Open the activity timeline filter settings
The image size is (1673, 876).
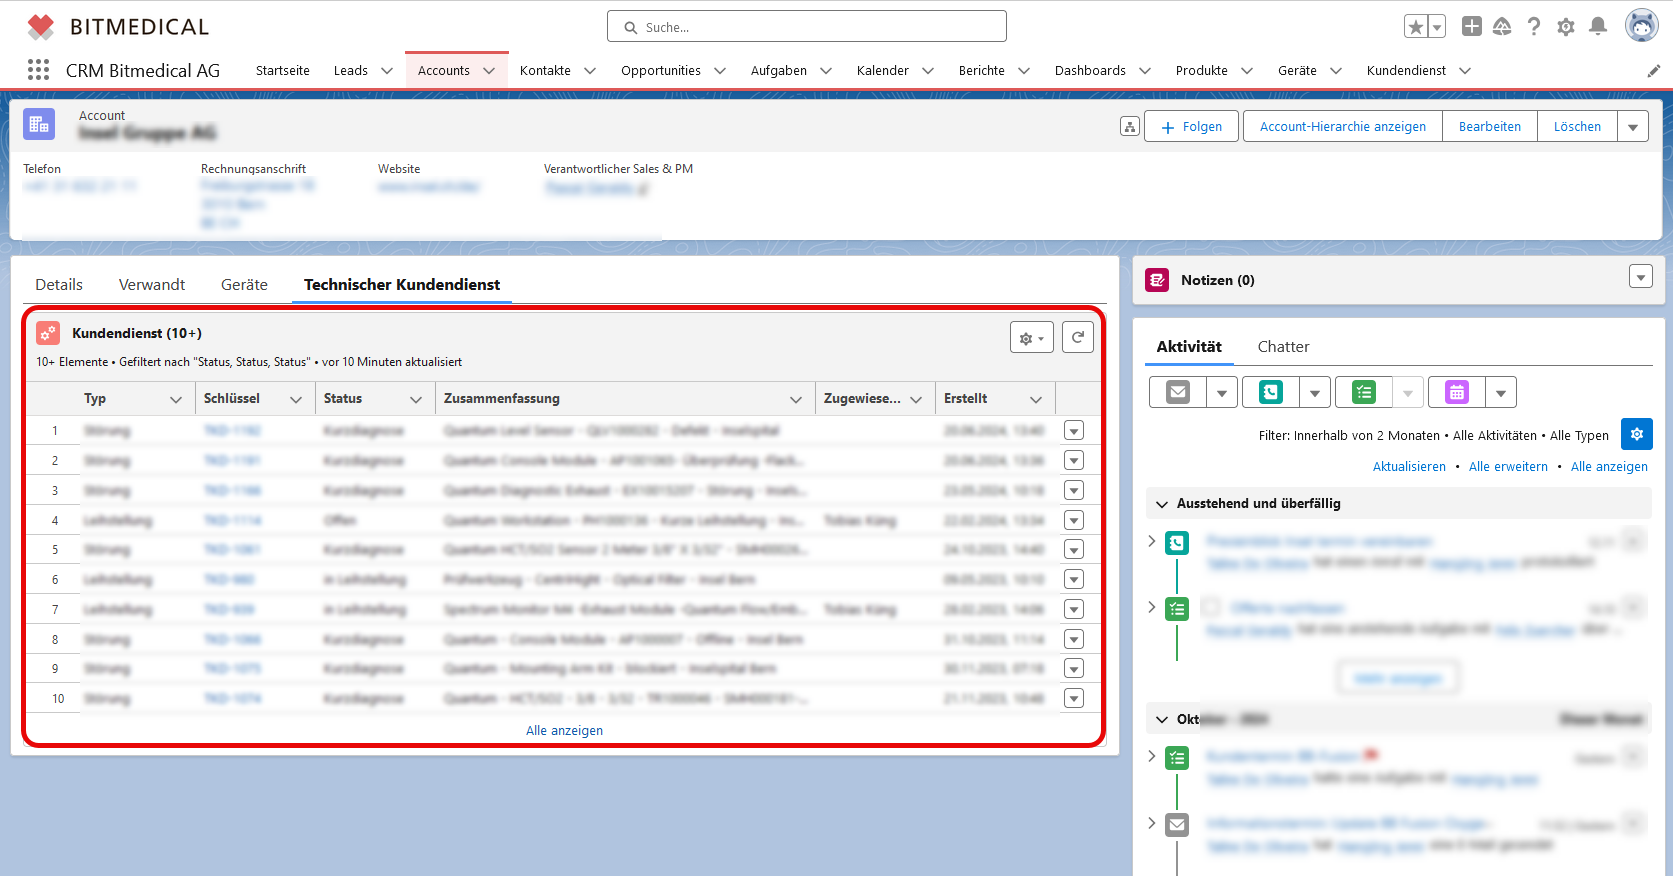(x=1636, y=434)
